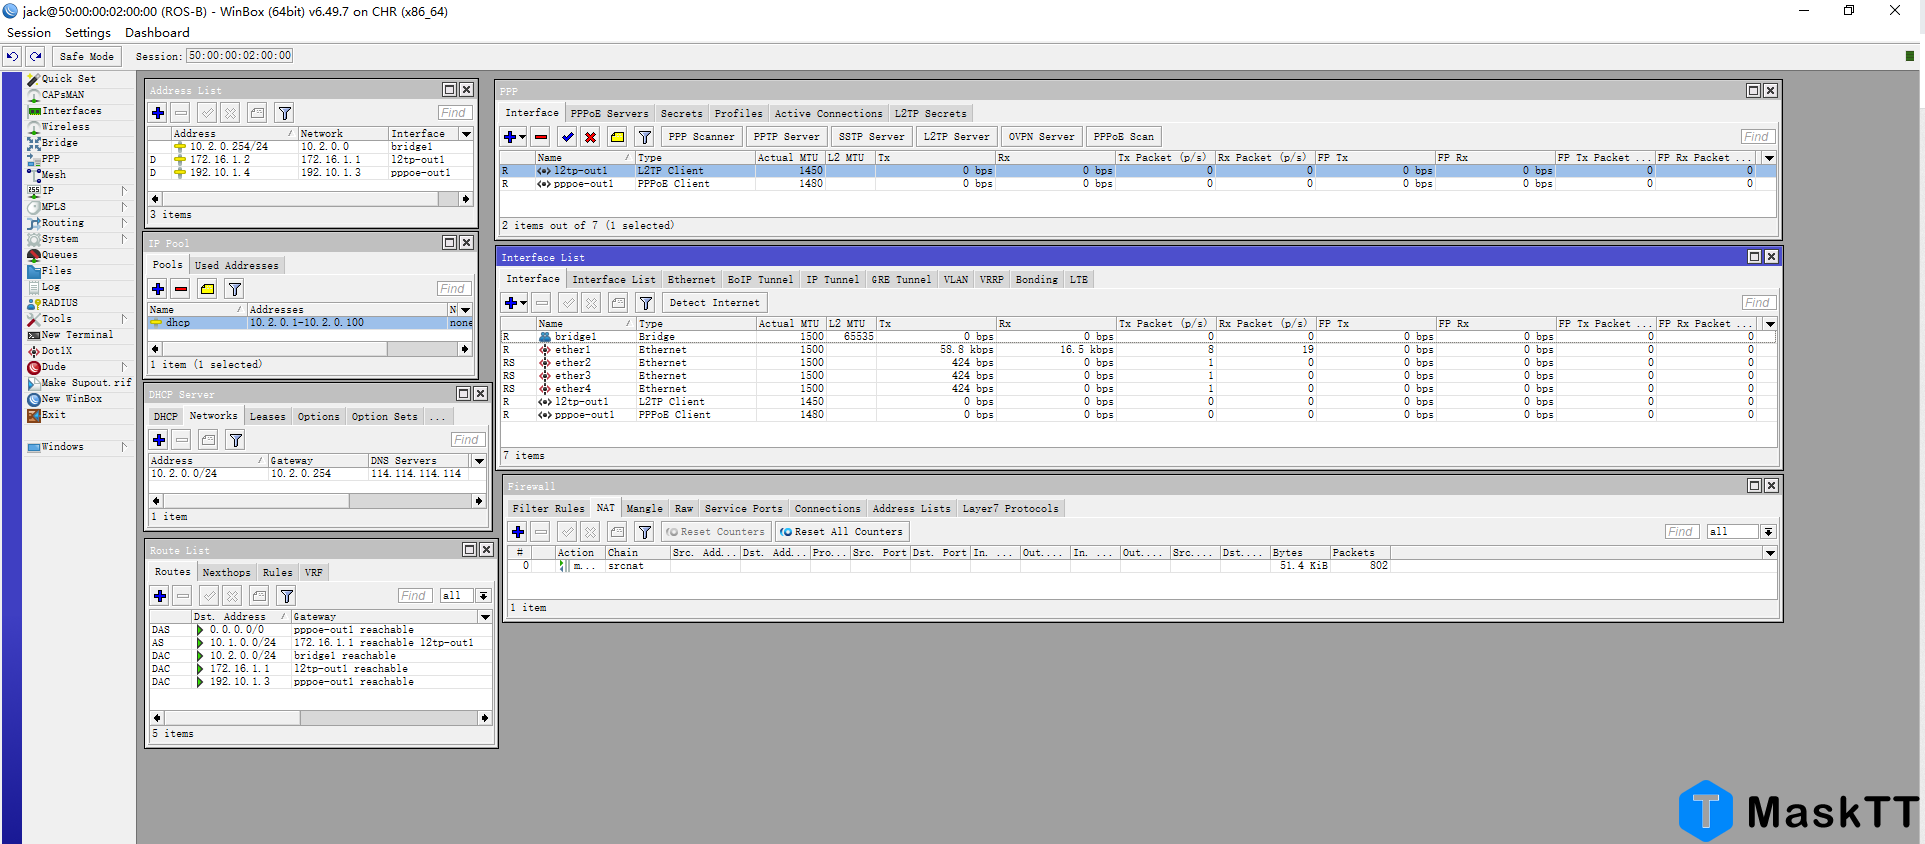Open the Session menu
Screen dimensions: 1925x844
point(28,33)
